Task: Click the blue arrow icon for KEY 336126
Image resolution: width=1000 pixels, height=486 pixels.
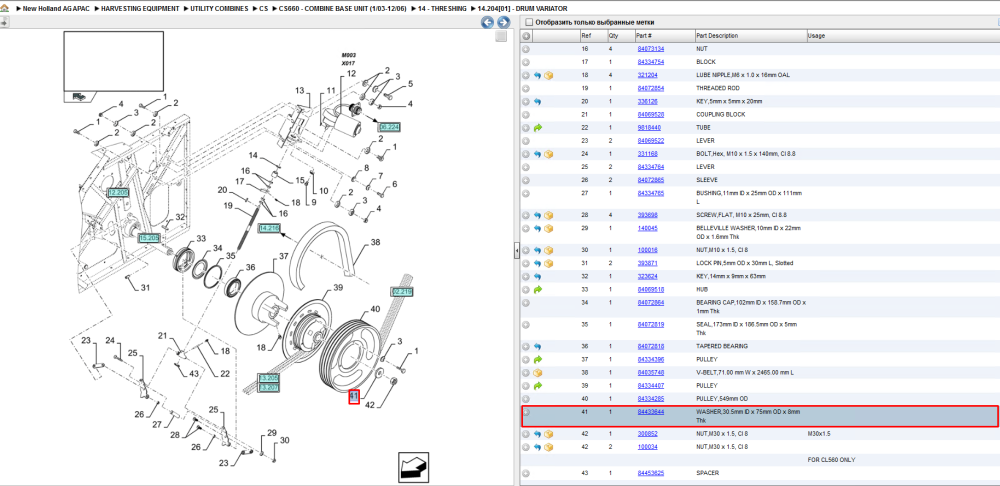Action: pos(538,101)
